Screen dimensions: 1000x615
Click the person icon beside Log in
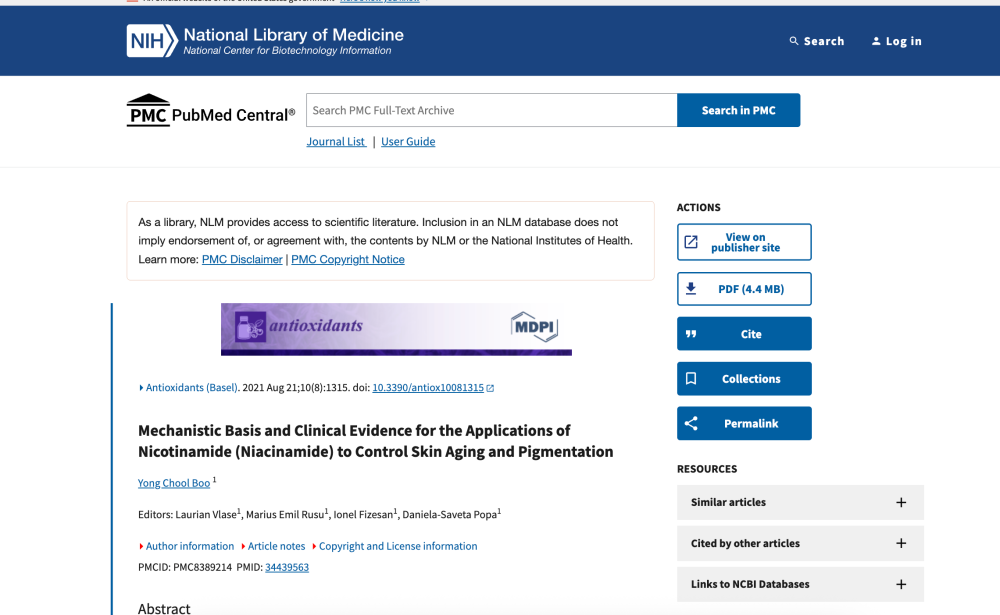click(876, 41)
